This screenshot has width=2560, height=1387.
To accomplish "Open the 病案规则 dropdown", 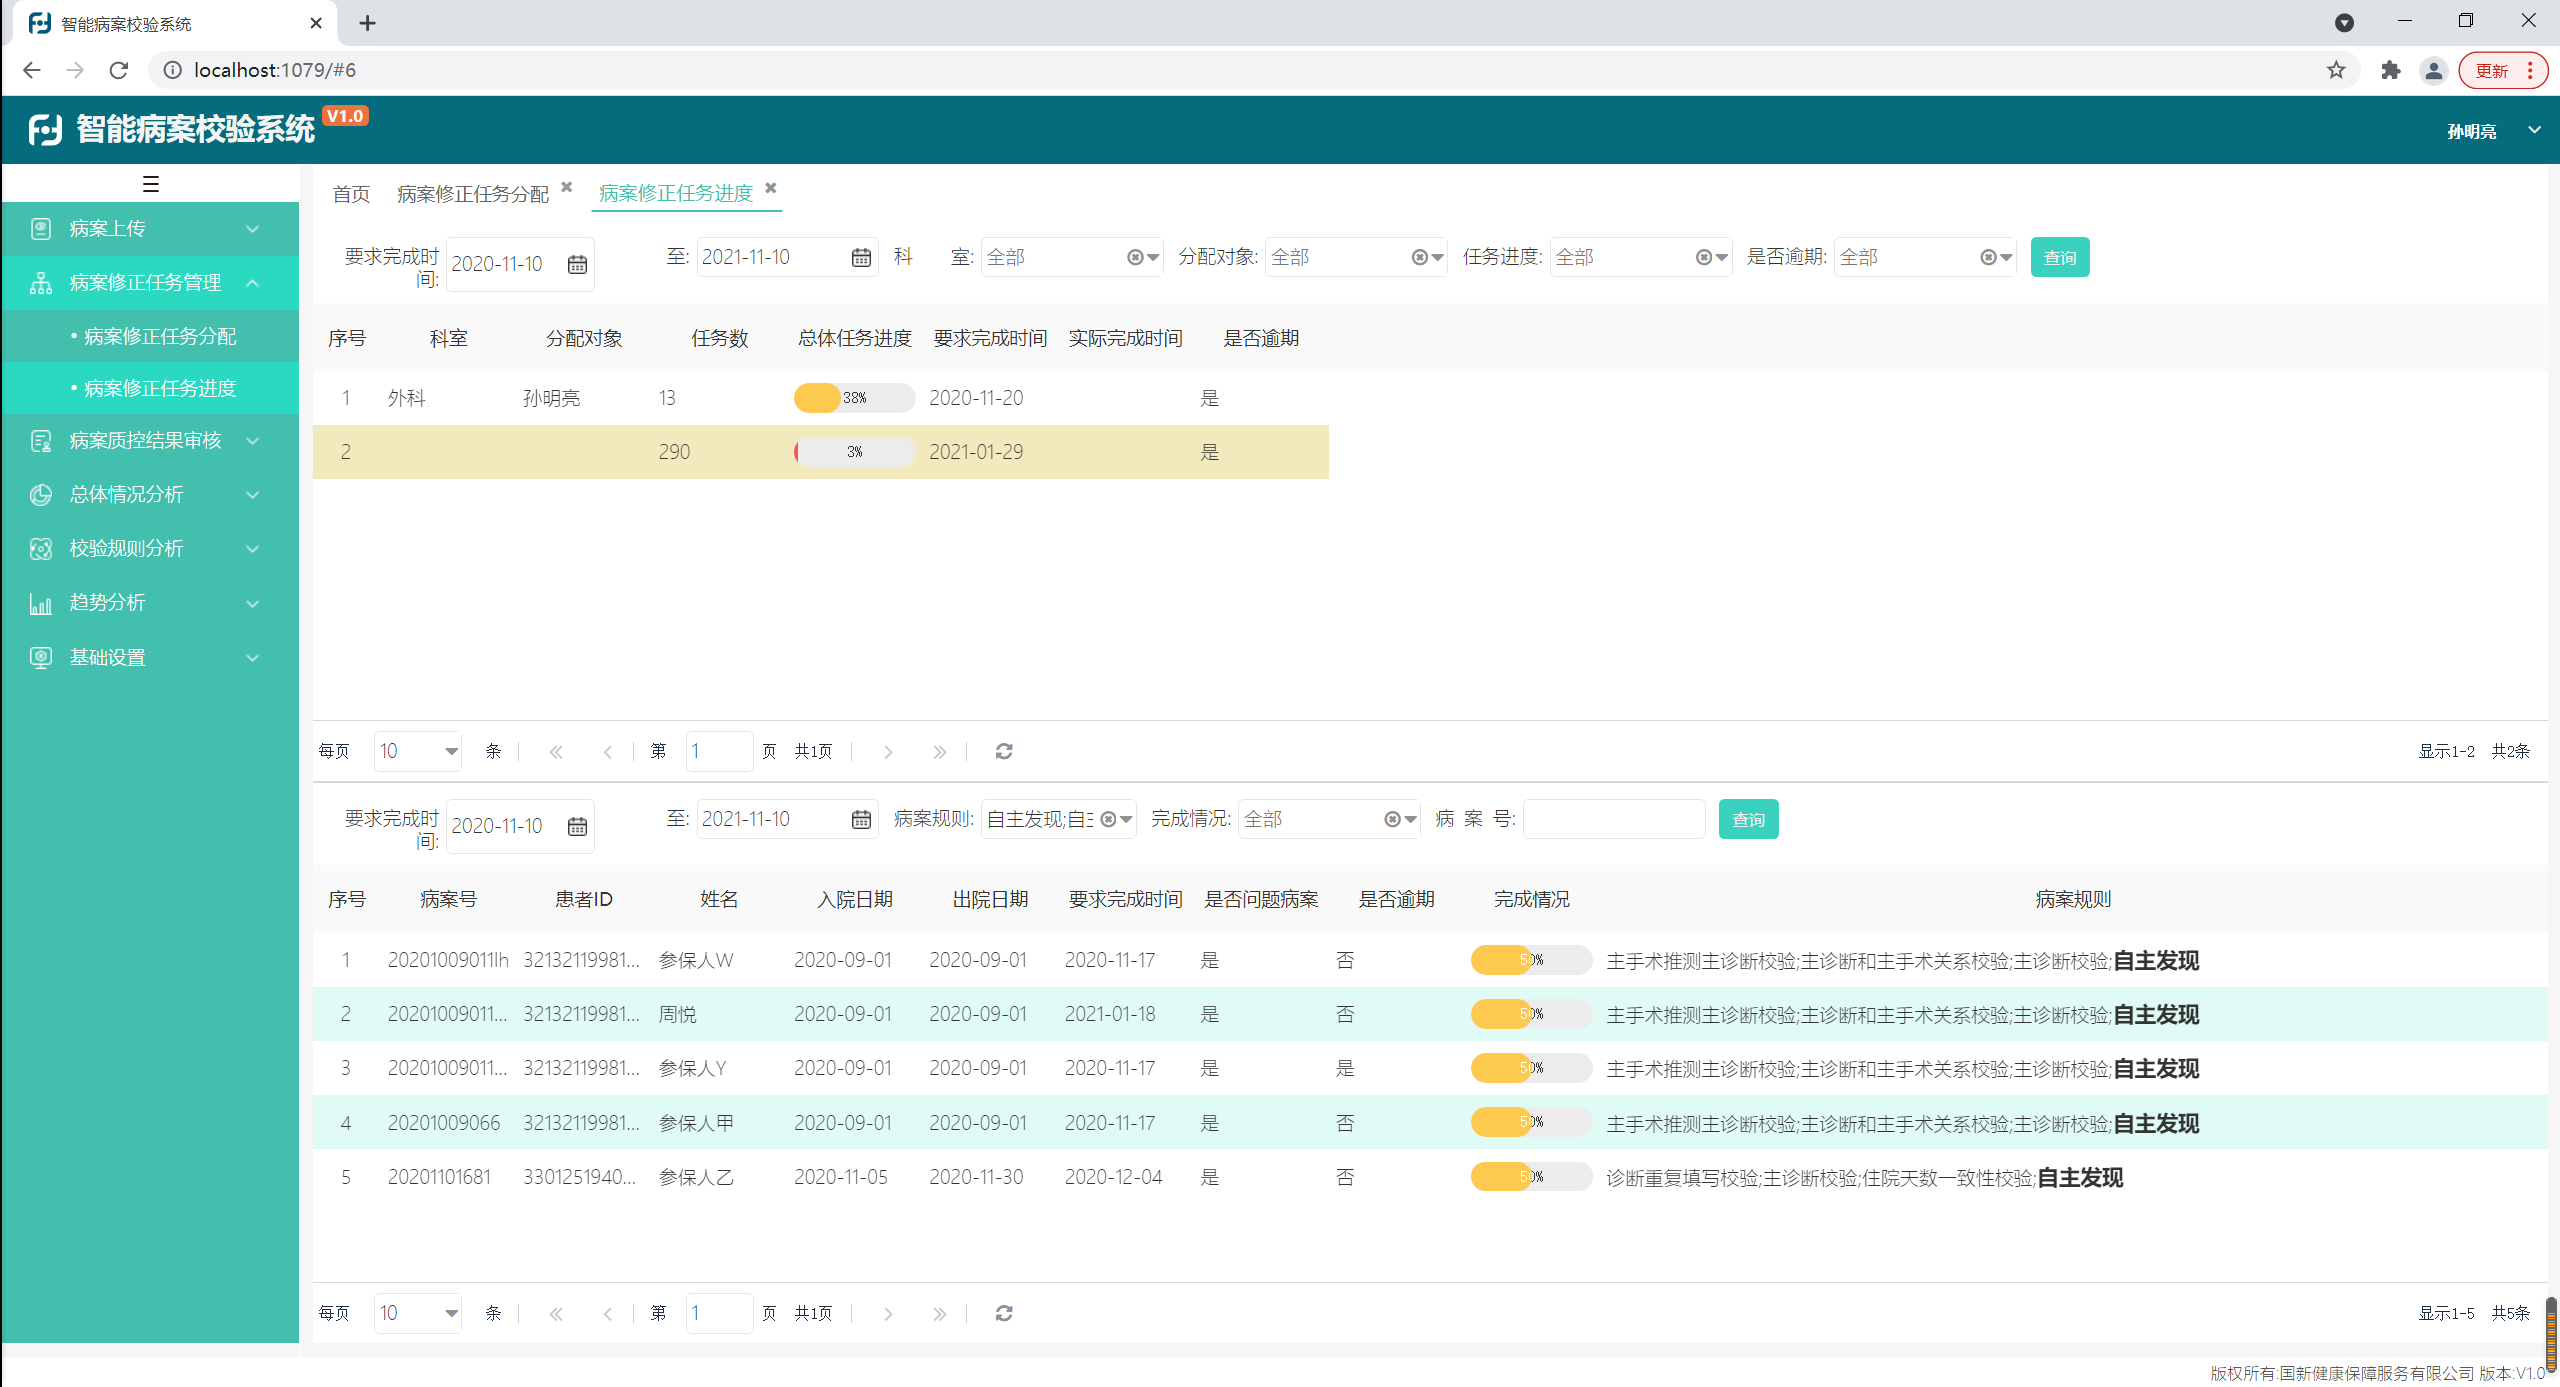I will pos(1127,820).
